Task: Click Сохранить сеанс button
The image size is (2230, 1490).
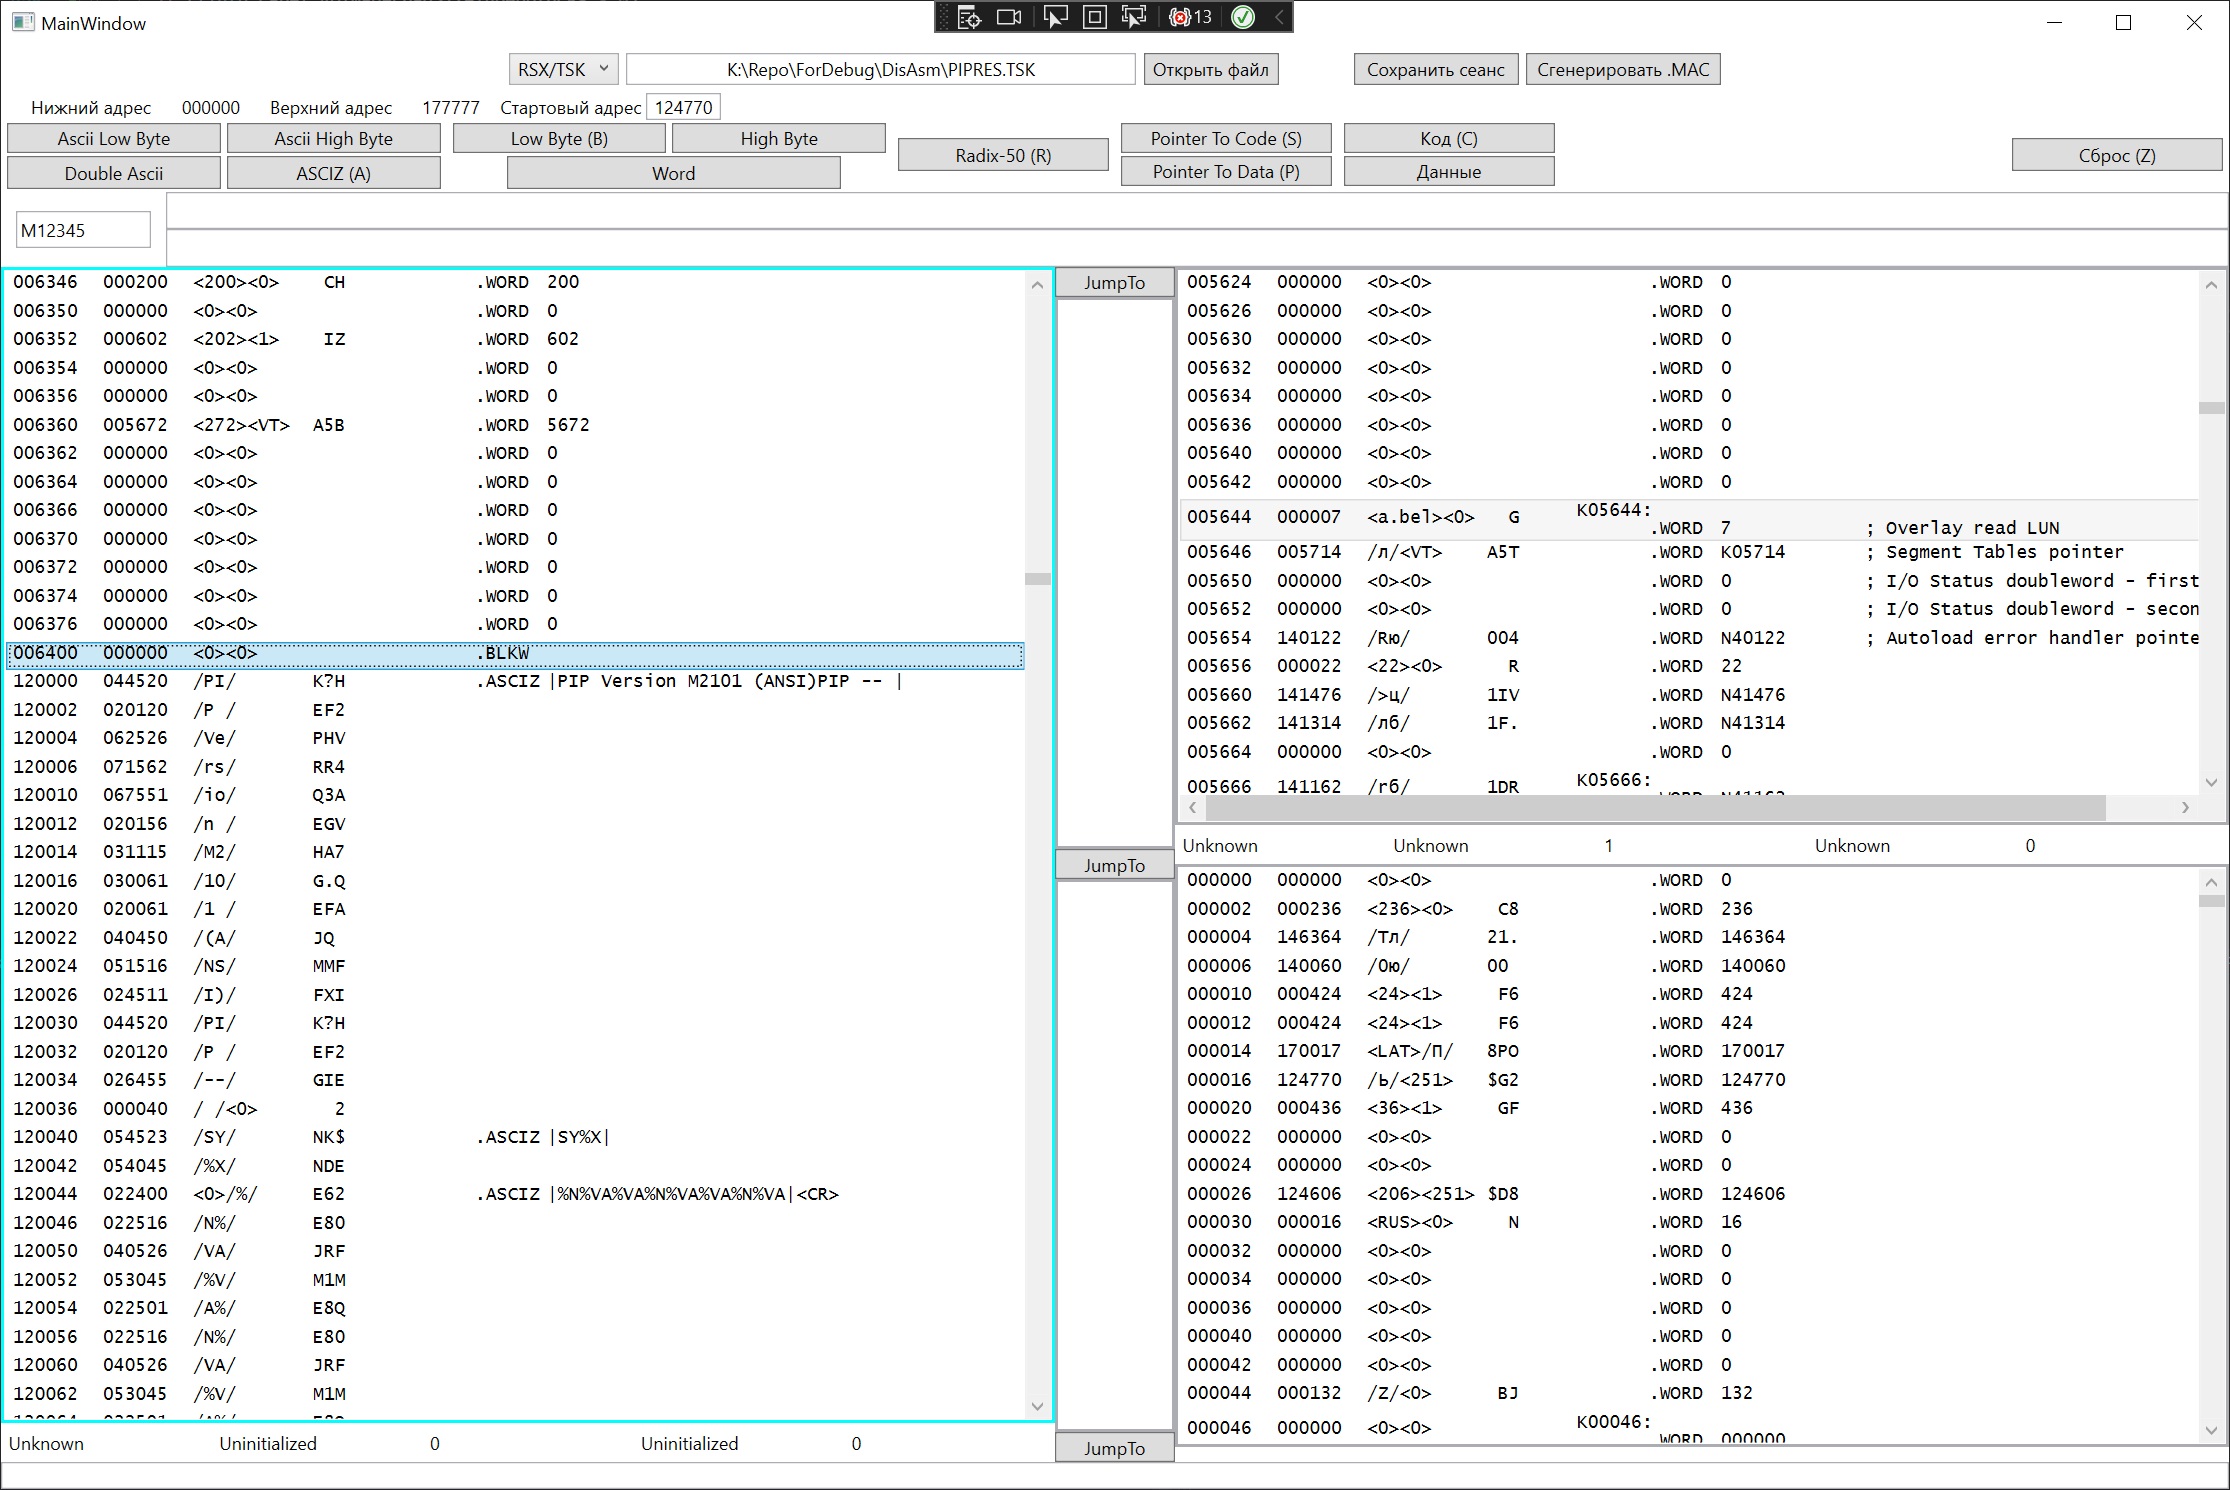Action: point(1435,69)
